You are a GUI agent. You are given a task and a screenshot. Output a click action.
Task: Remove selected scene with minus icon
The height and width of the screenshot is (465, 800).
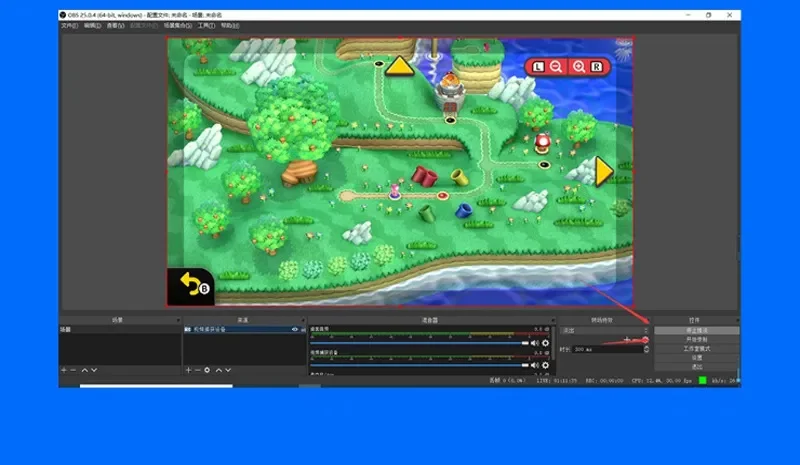pos(73,370)
